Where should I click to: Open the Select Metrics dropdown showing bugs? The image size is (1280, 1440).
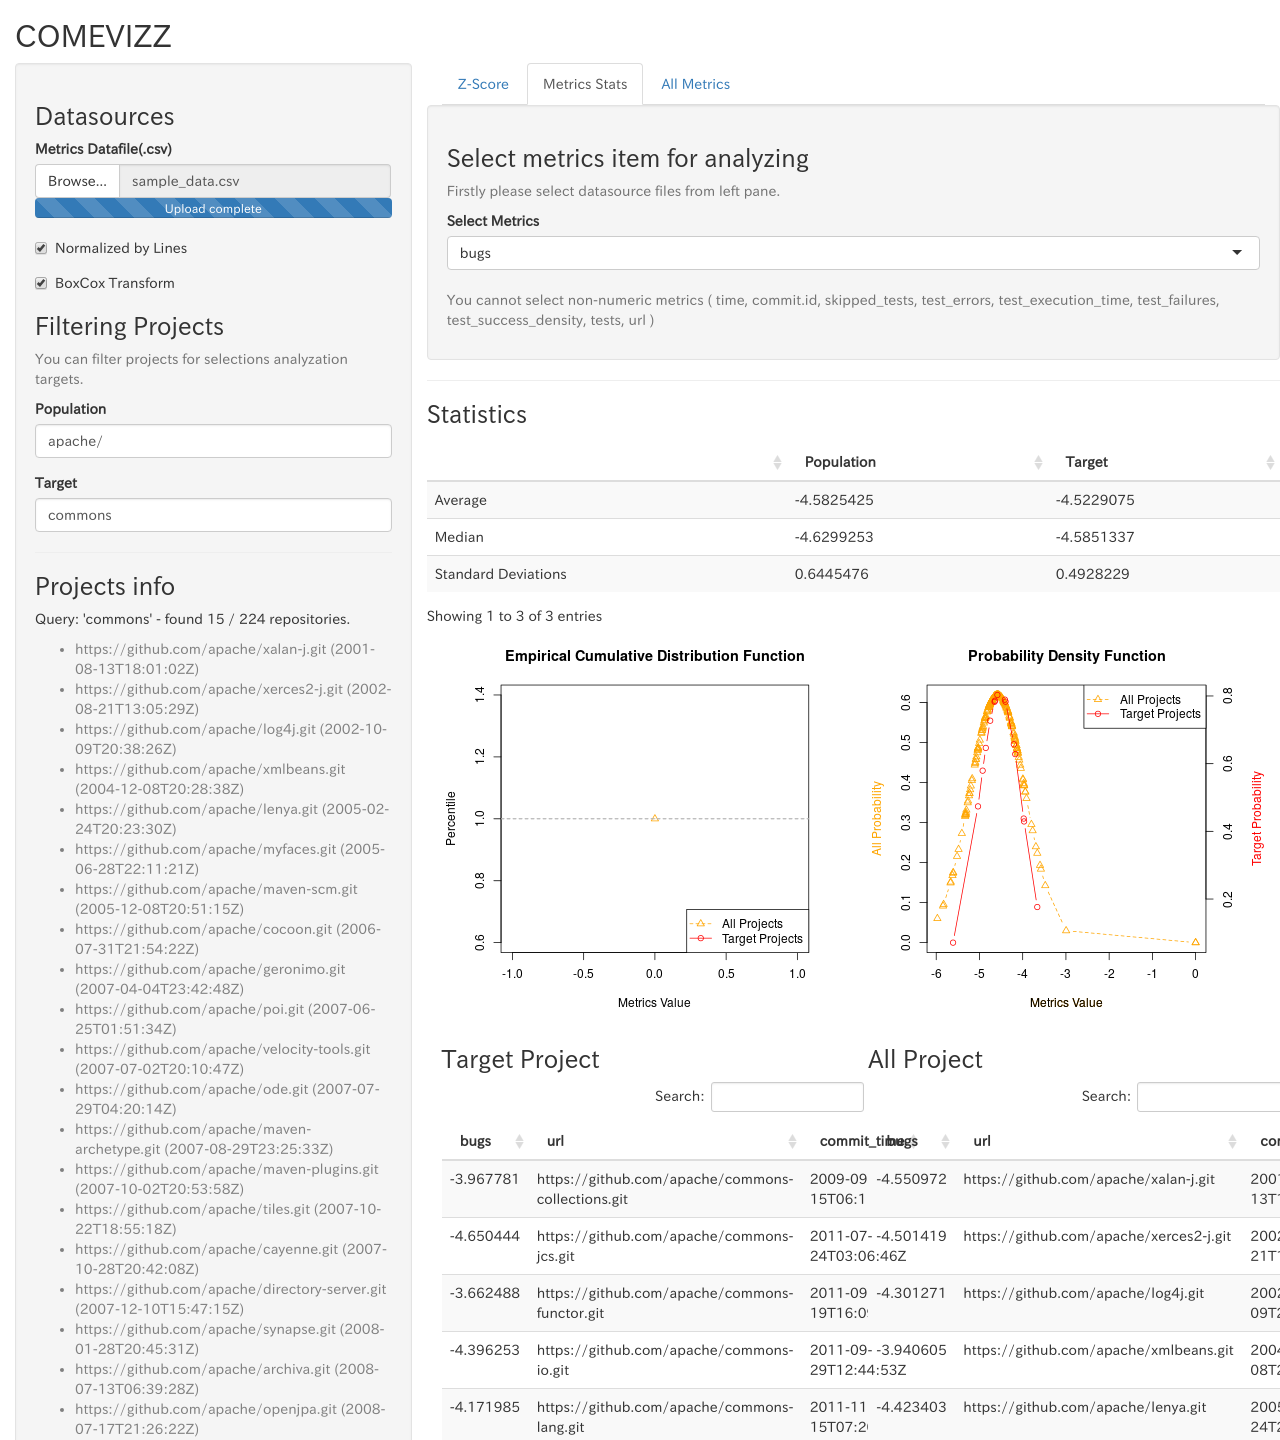(853, 253)
